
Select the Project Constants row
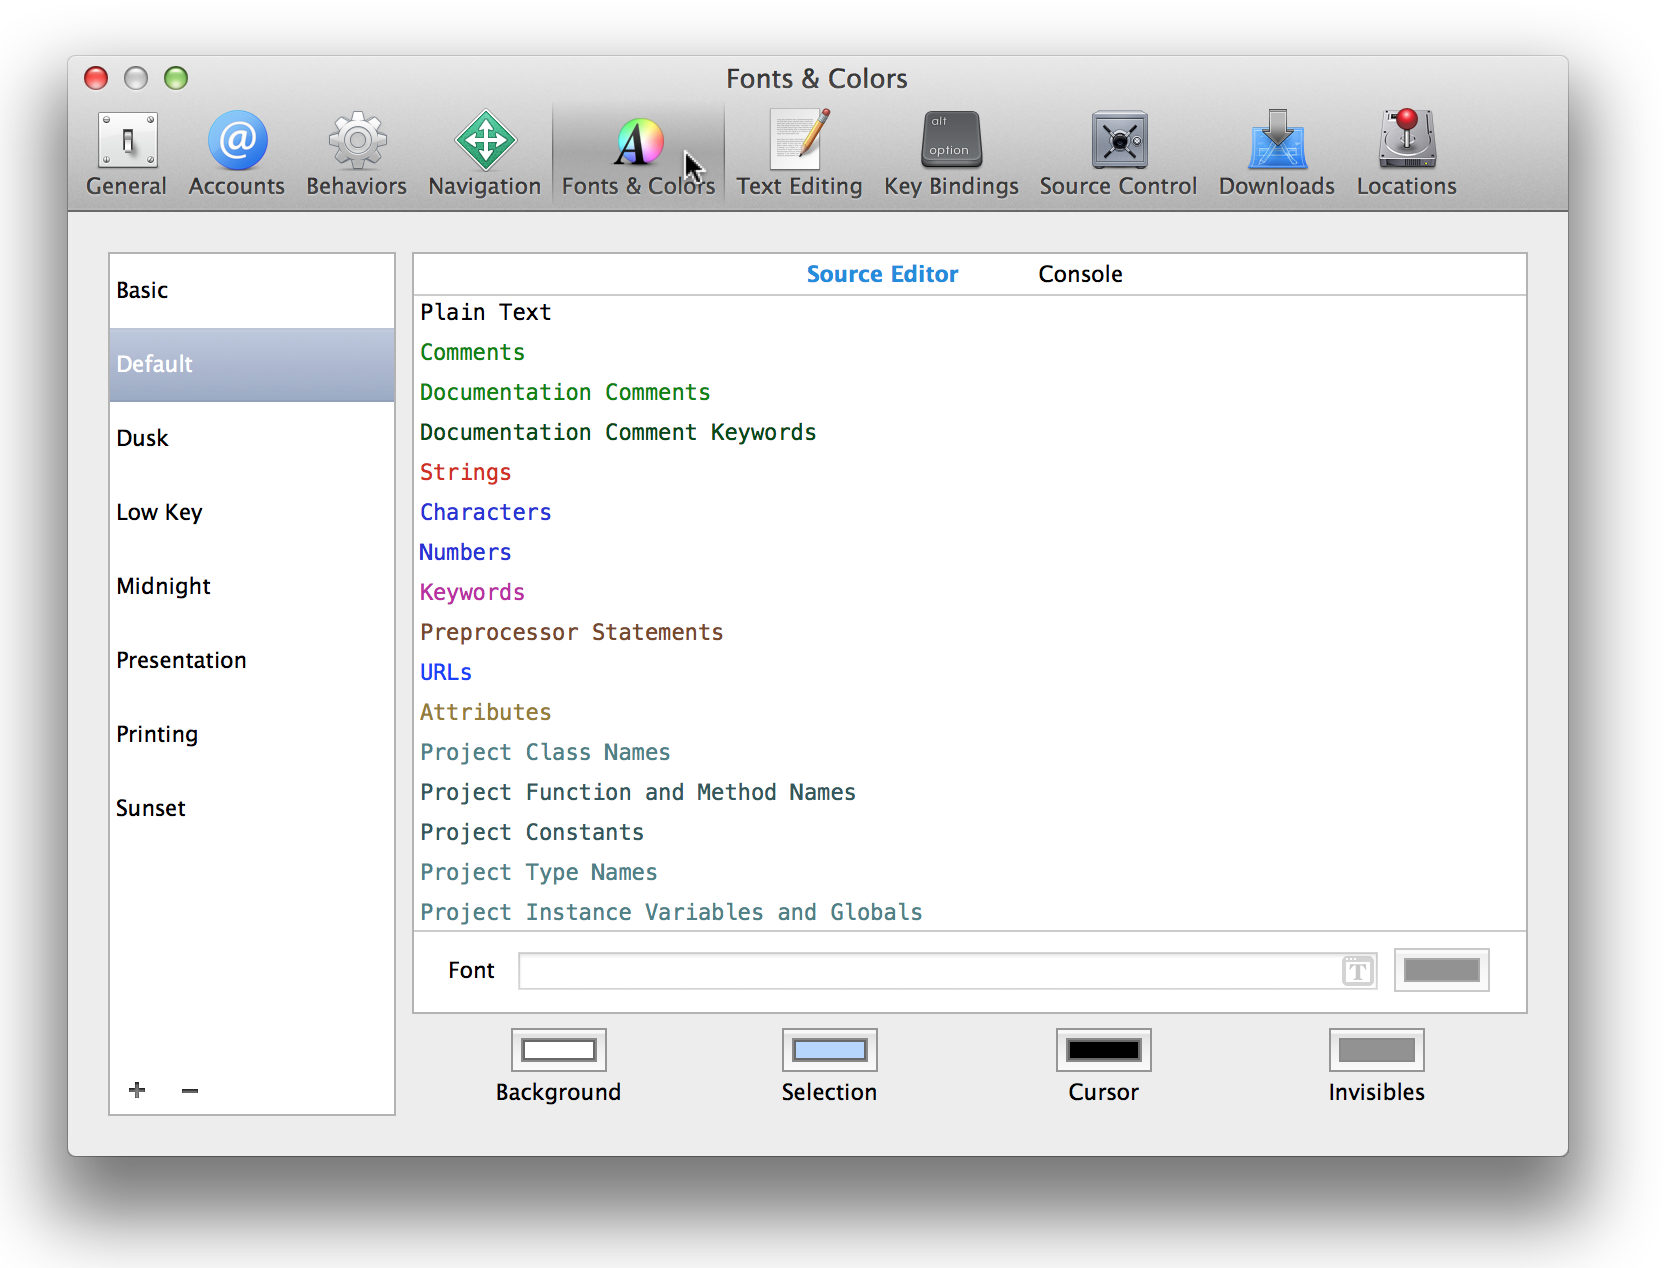click(970, 832)
